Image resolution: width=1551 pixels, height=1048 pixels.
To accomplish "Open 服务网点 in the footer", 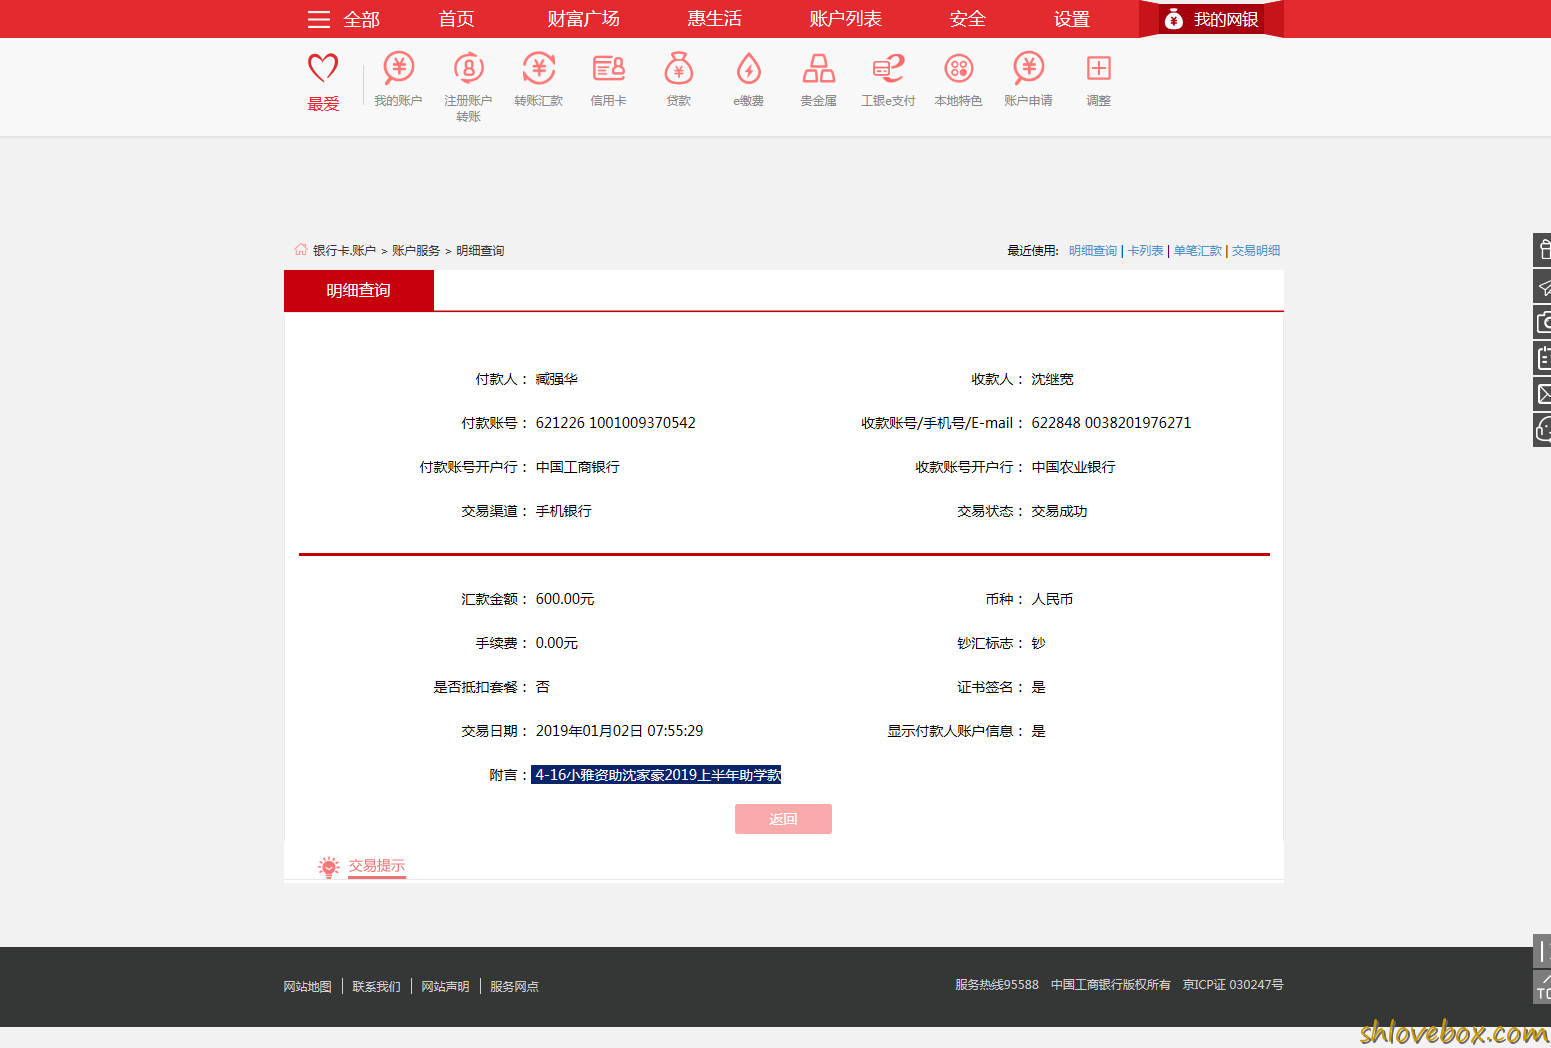I will [514, 987].
